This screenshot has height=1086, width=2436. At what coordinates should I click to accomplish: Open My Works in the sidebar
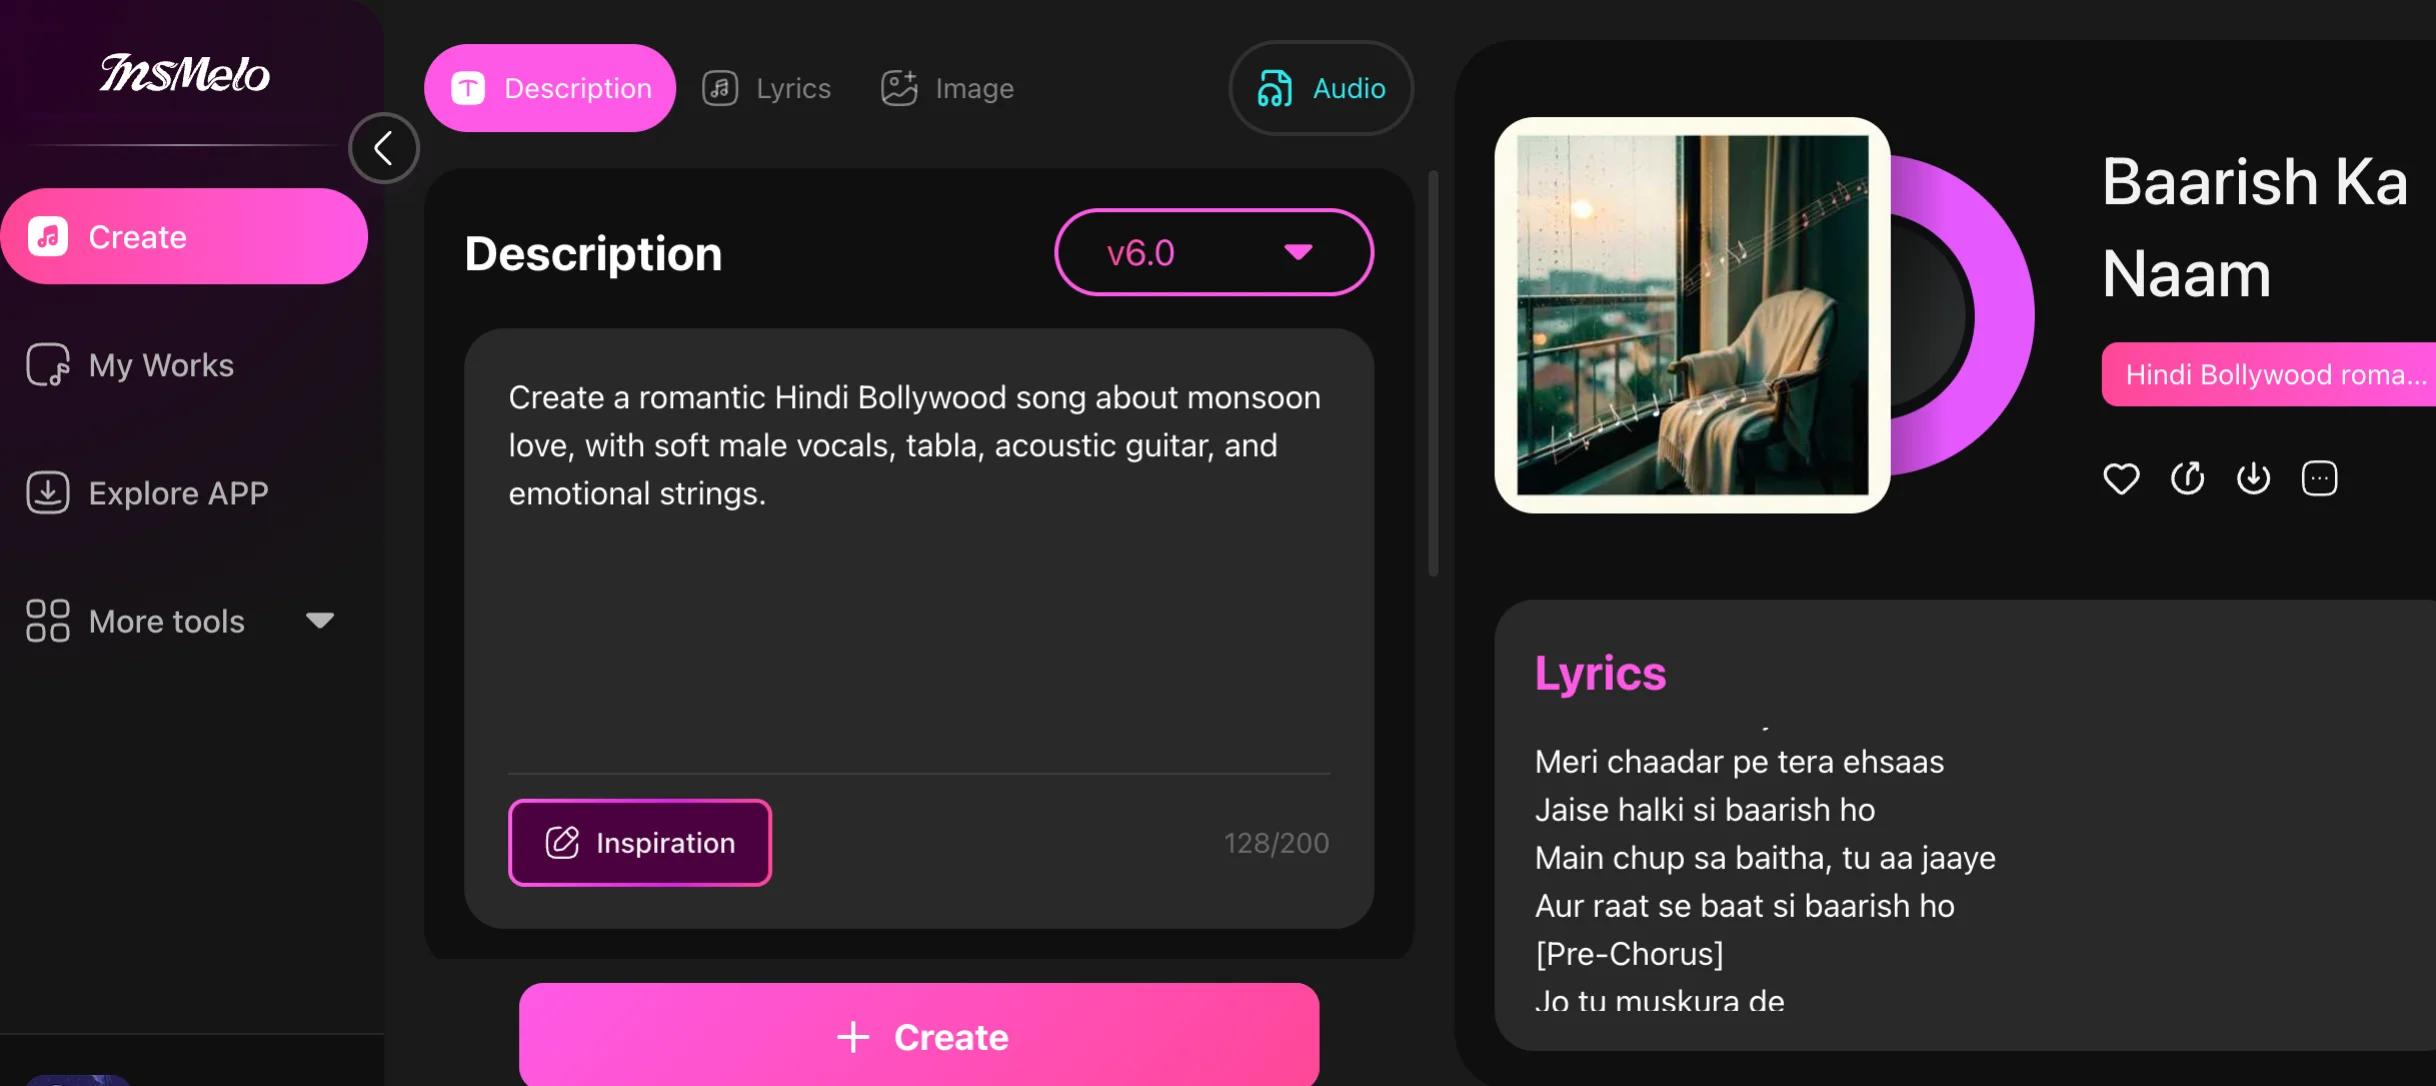point(130,365)
